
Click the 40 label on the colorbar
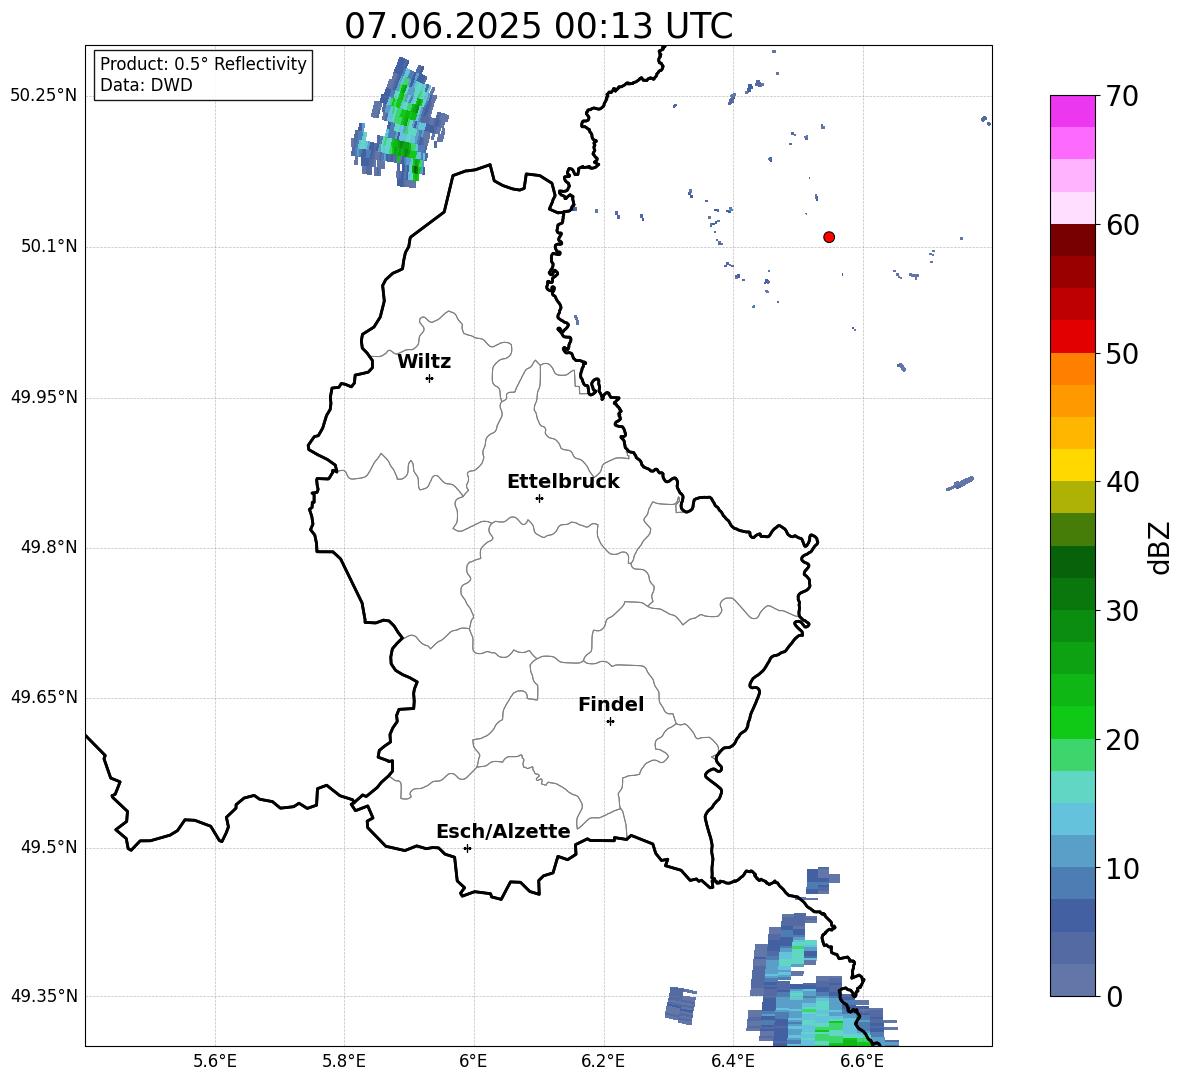[x=1122, y=482]
